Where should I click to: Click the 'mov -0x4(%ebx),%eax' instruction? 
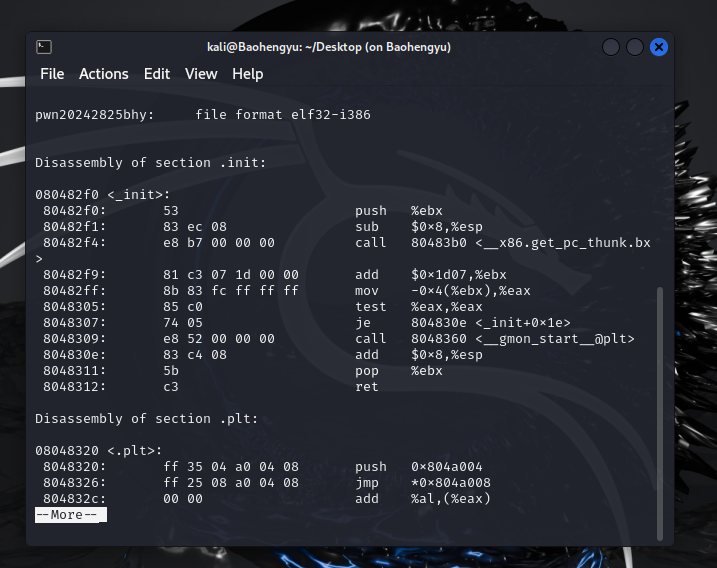point(443,291)
